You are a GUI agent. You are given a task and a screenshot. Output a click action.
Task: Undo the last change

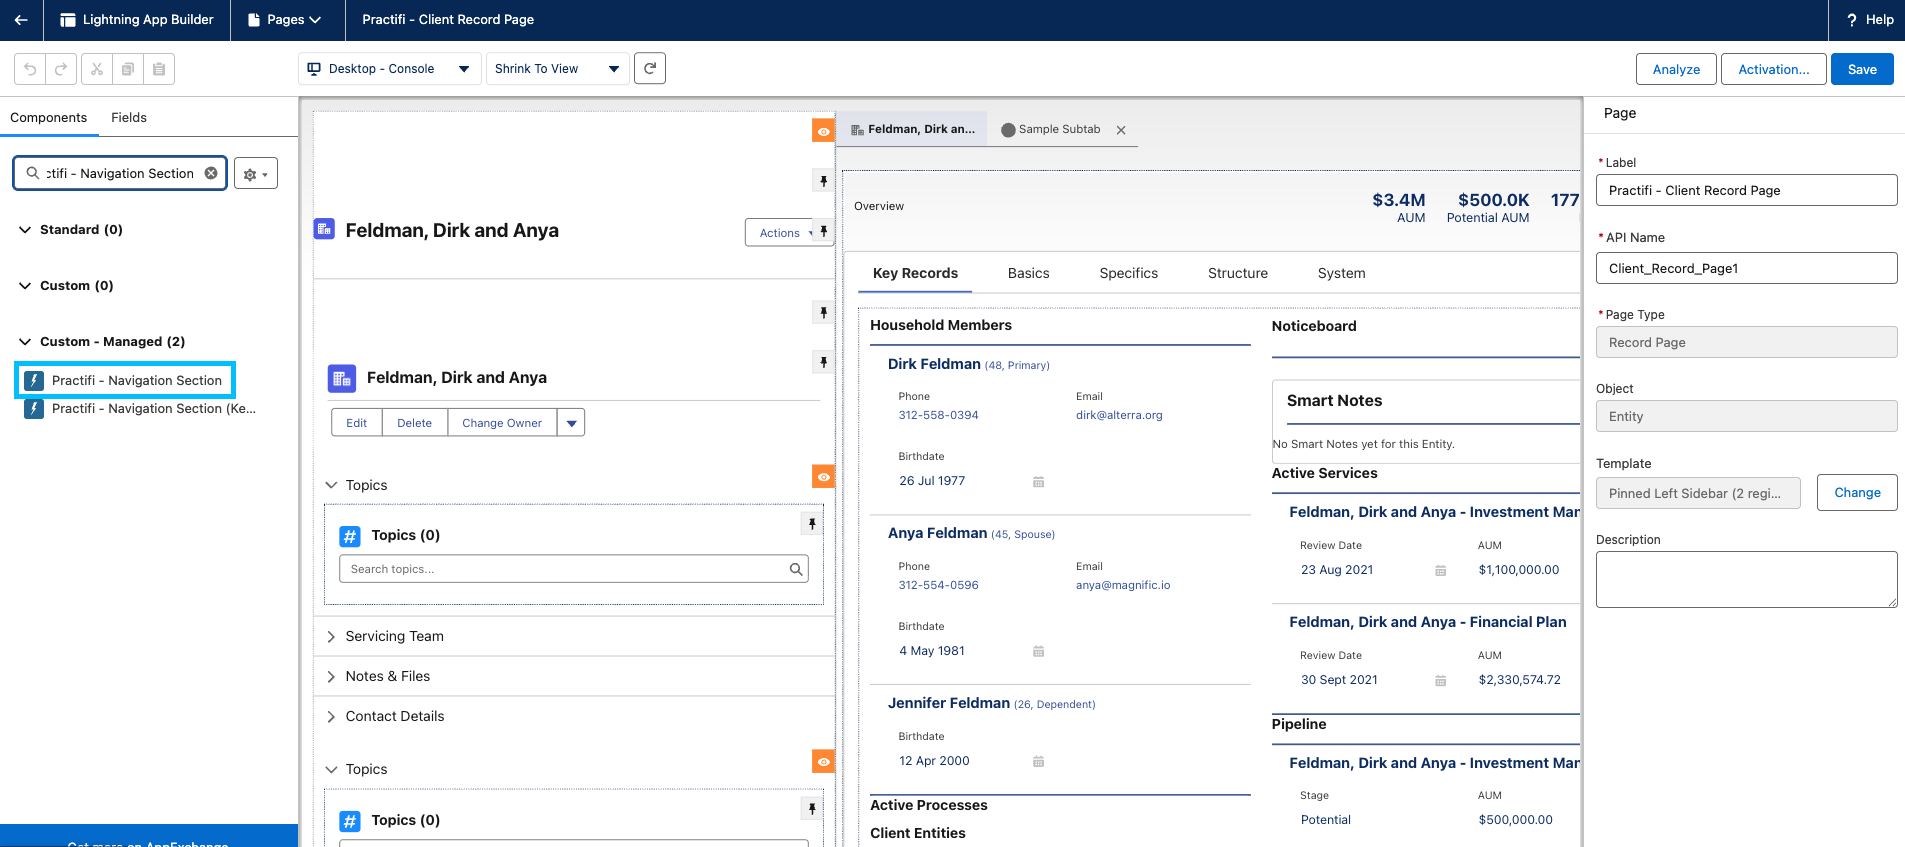(30, 69)
